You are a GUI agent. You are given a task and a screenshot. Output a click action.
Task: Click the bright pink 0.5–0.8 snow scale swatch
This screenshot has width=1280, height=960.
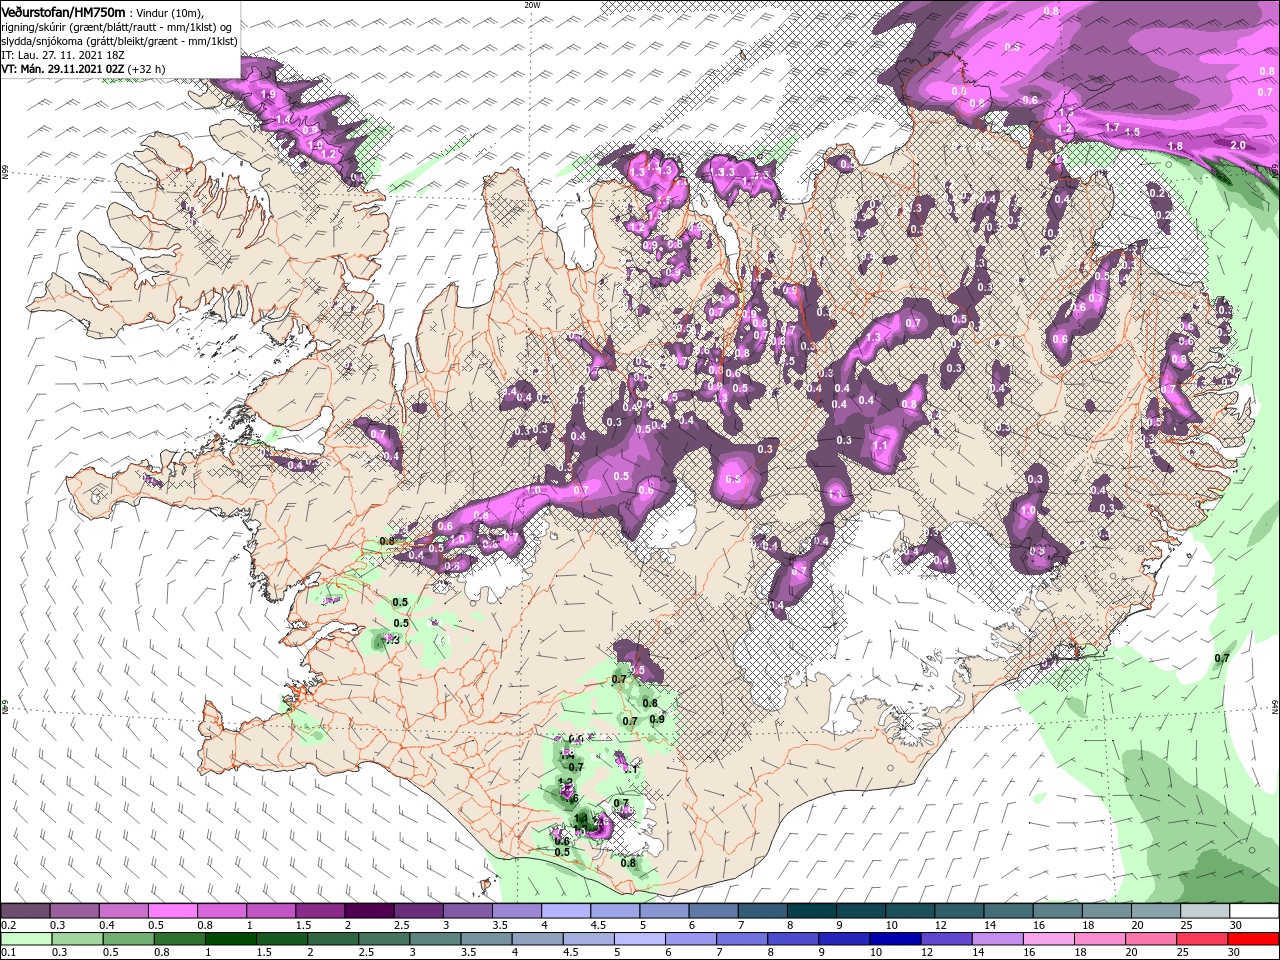click(x=173, y=911)
